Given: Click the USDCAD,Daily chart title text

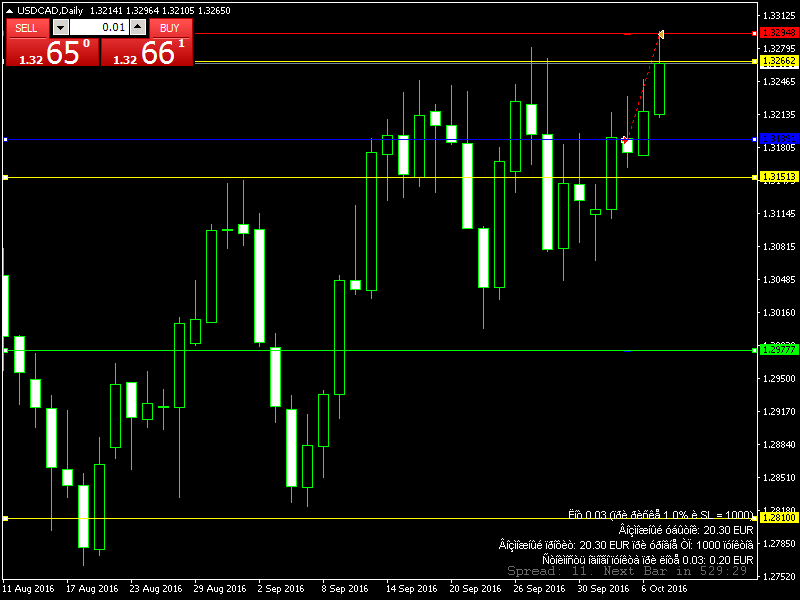Looking at the screenshot, I should tap(50, 11).
